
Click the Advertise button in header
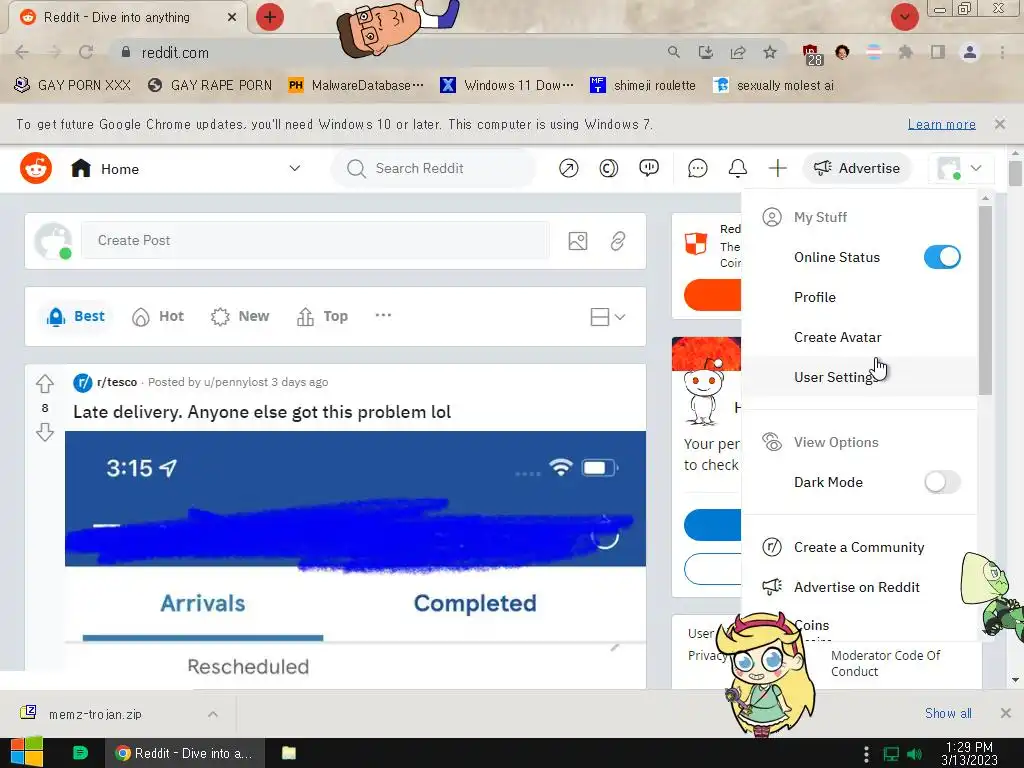pos(856,168)
